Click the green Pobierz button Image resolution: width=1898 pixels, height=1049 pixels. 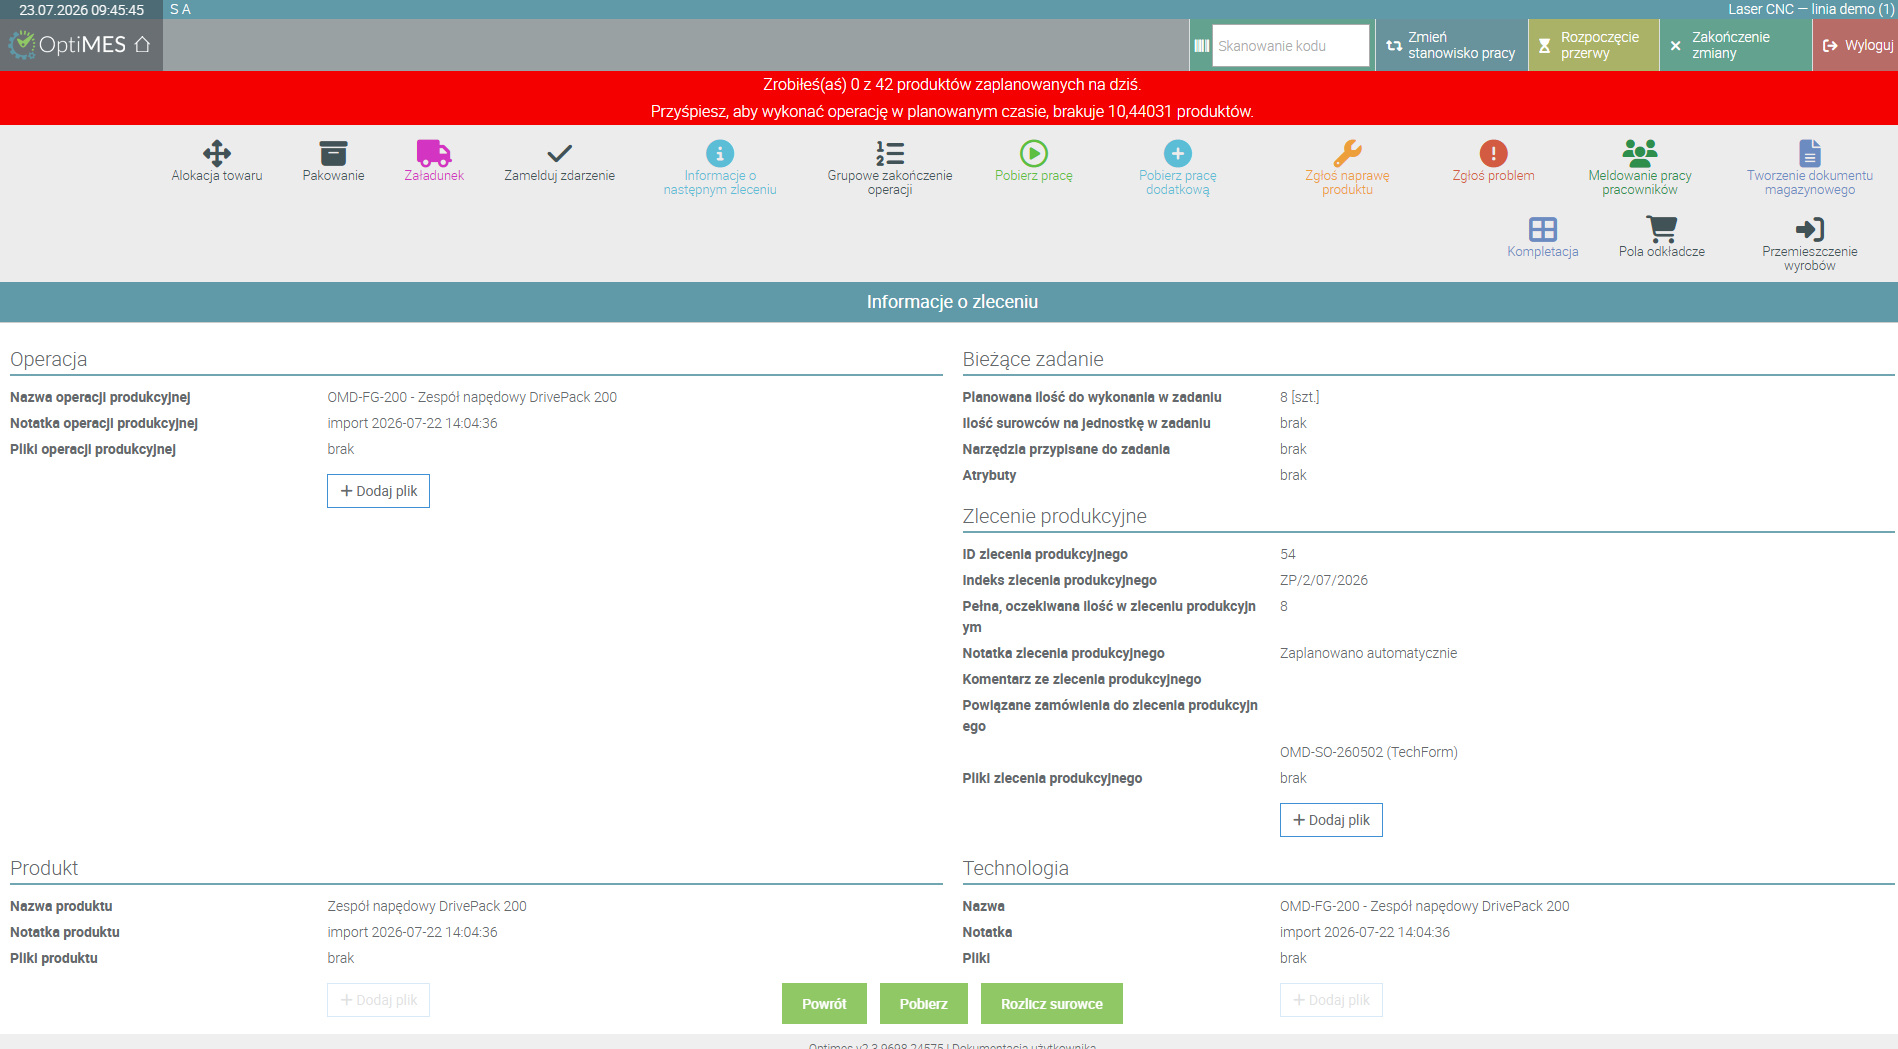[923, 1003]
